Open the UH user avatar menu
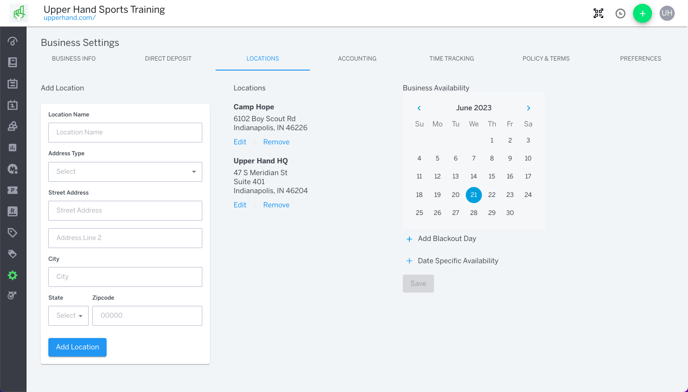The height and width of the screenshot is (392, 688). pyautogui.click(x=667, y=13)
